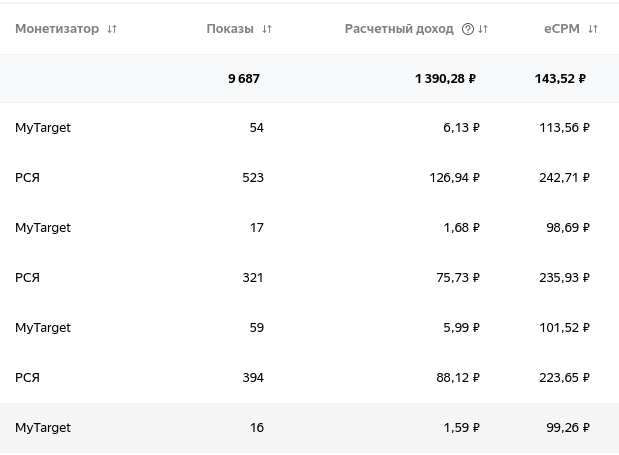Click the eCPM column header label
Image resolution: width=619 pixels, height=455 pixels.
[x=562, y=29]
